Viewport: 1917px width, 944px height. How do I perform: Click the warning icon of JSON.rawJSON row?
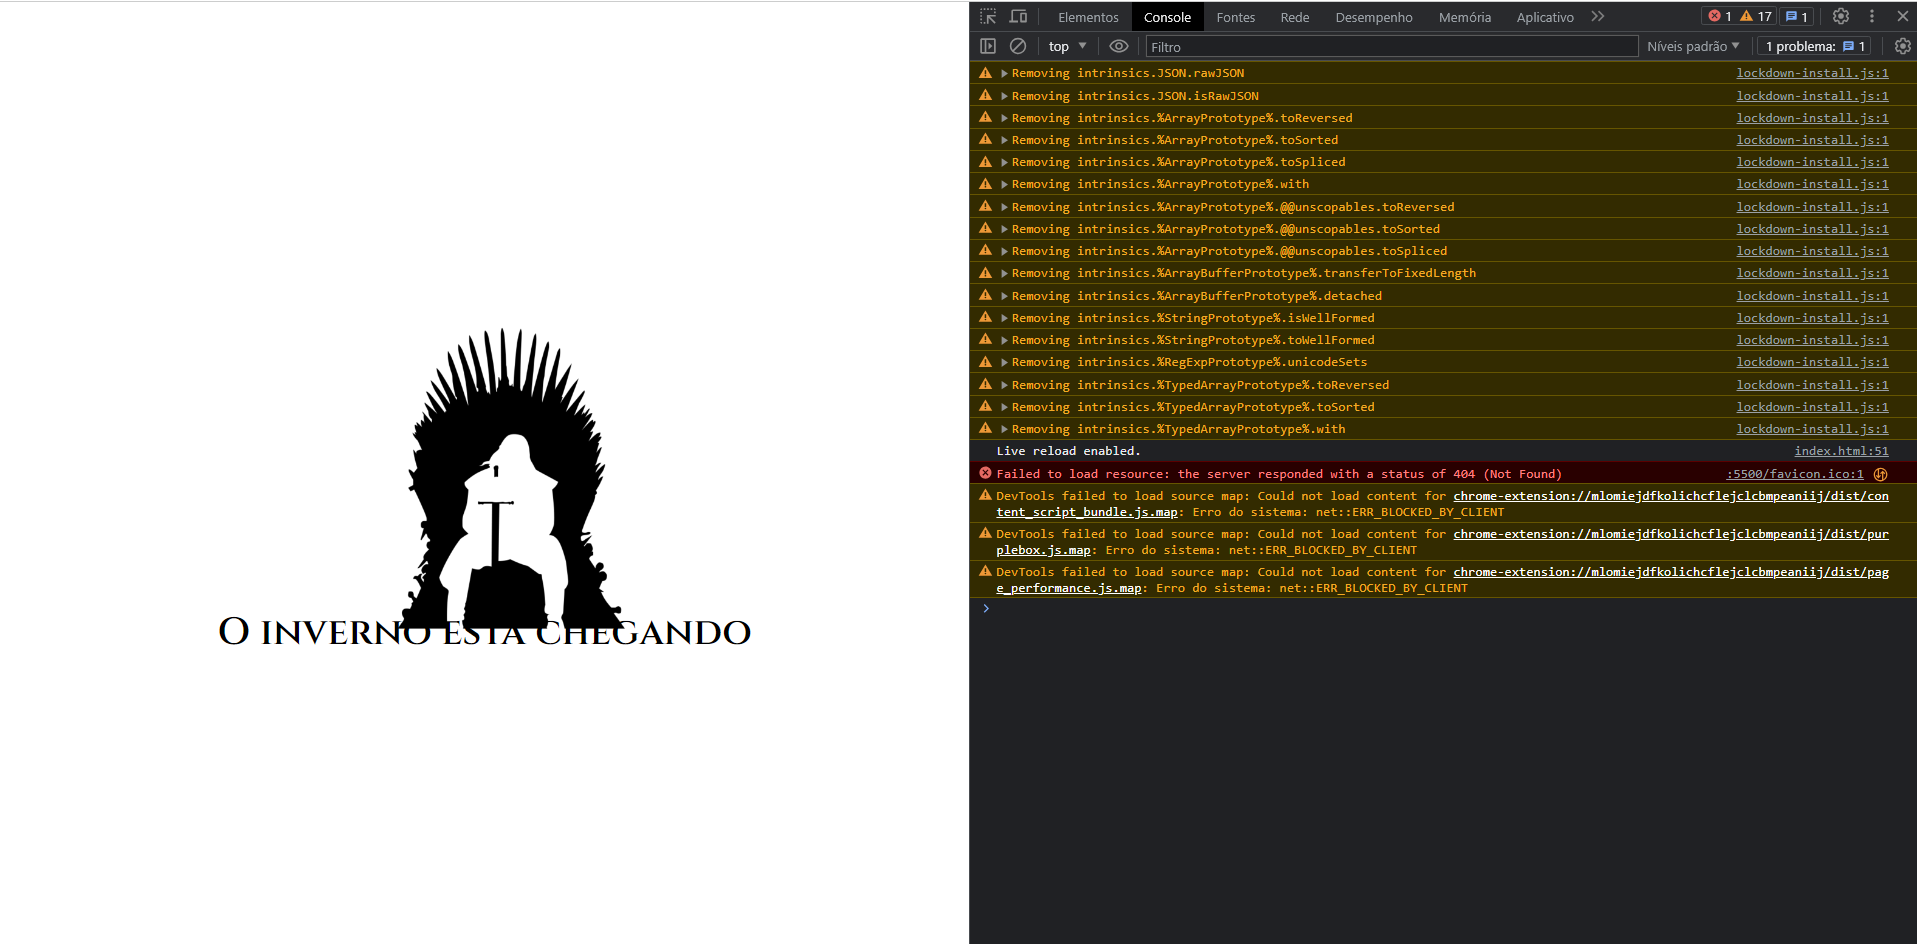tap(985, 73)
